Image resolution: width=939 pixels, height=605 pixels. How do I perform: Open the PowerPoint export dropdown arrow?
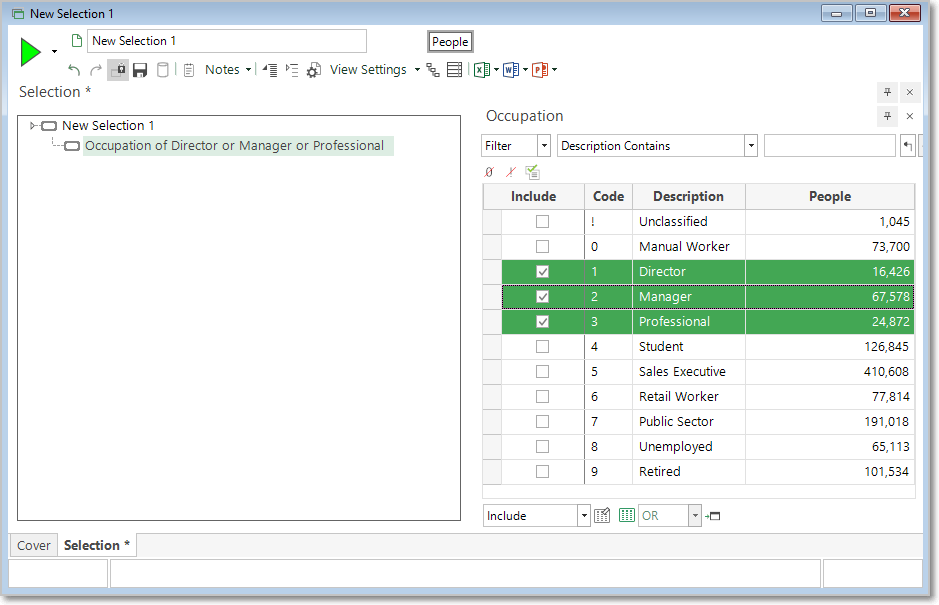[x=555, y=70]
